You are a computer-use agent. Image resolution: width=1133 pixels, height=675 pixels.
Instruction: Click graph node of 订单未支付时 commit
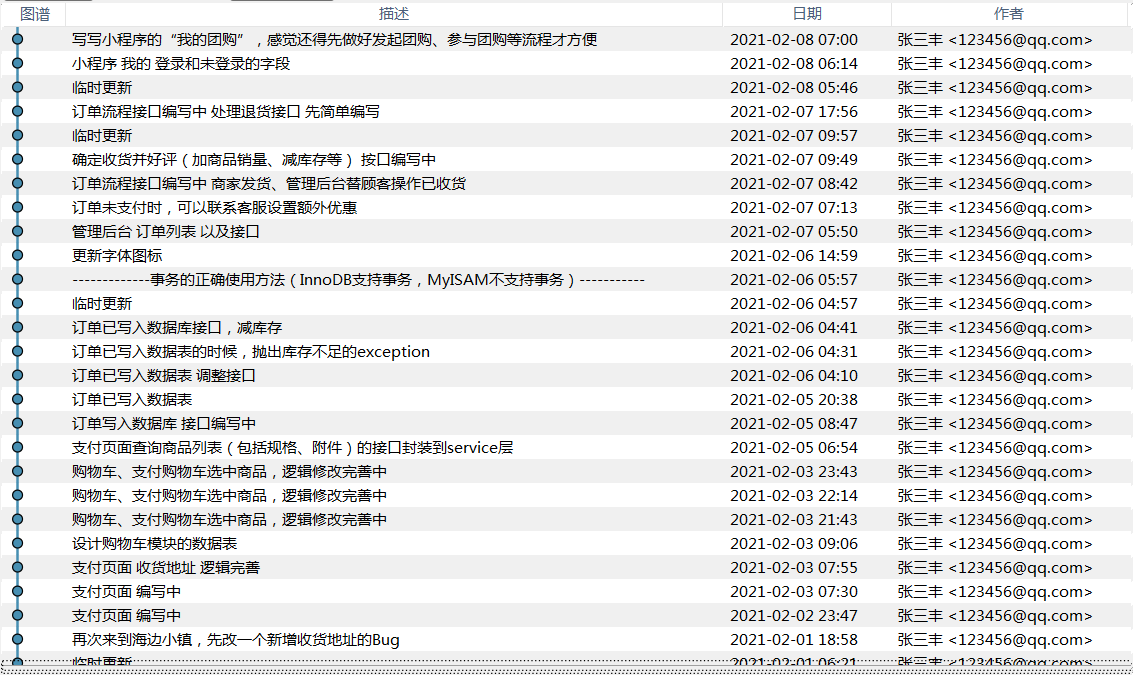pyautogui.click(x=17, y=208)
